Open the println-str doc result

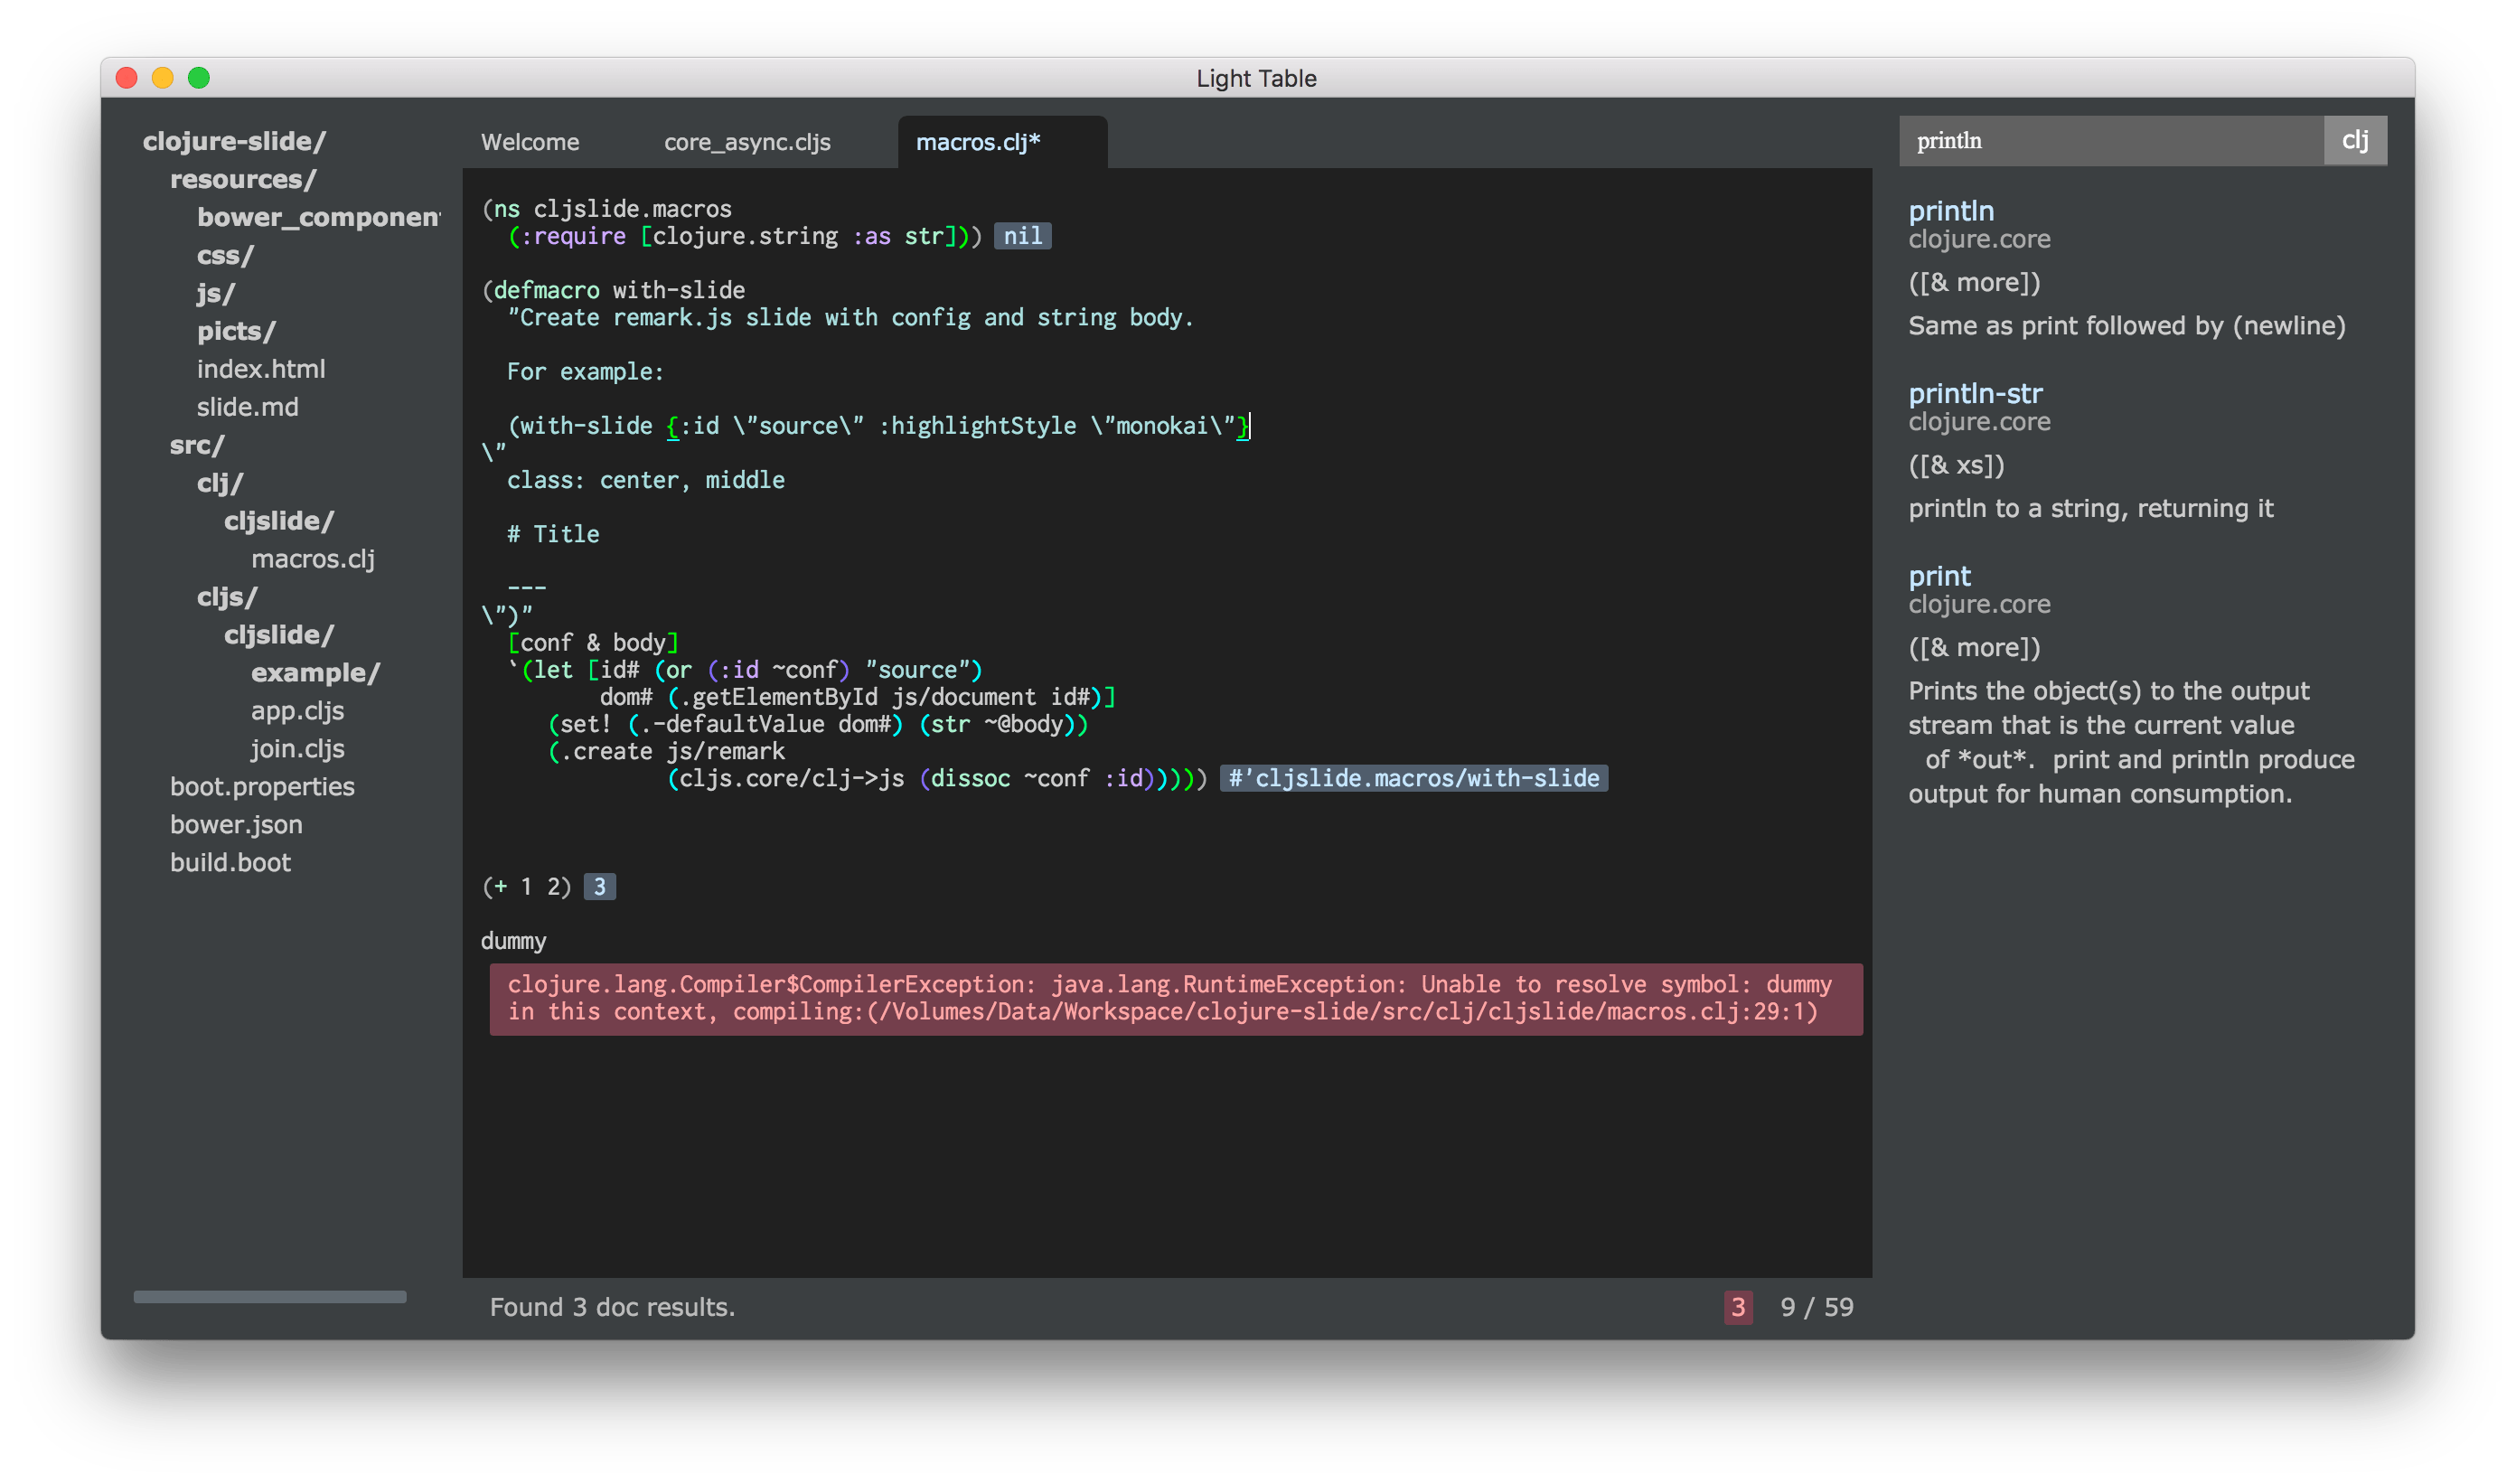pyautogui.click(x=1975, y=393)
